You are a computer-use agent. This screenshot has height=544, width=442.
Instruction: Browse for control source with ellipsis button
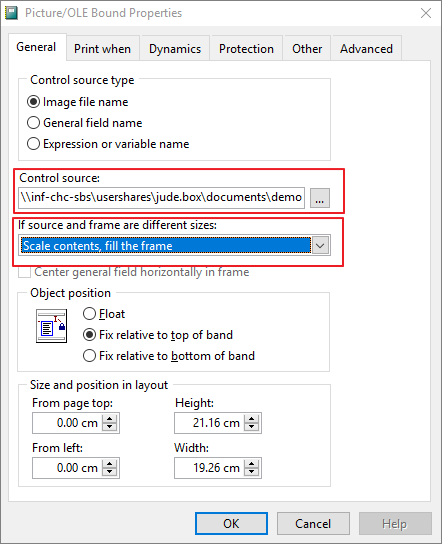click(320, 198)
